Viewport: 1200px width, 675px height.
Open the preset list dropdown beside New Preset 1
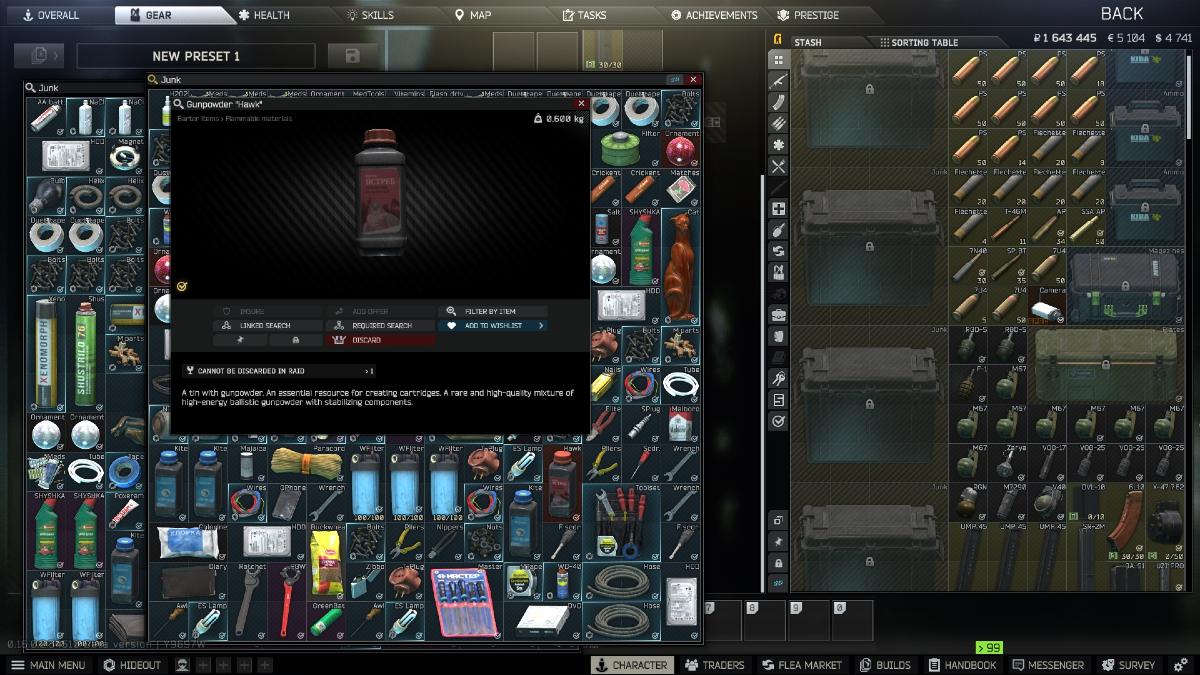click(x=46, y=56)
